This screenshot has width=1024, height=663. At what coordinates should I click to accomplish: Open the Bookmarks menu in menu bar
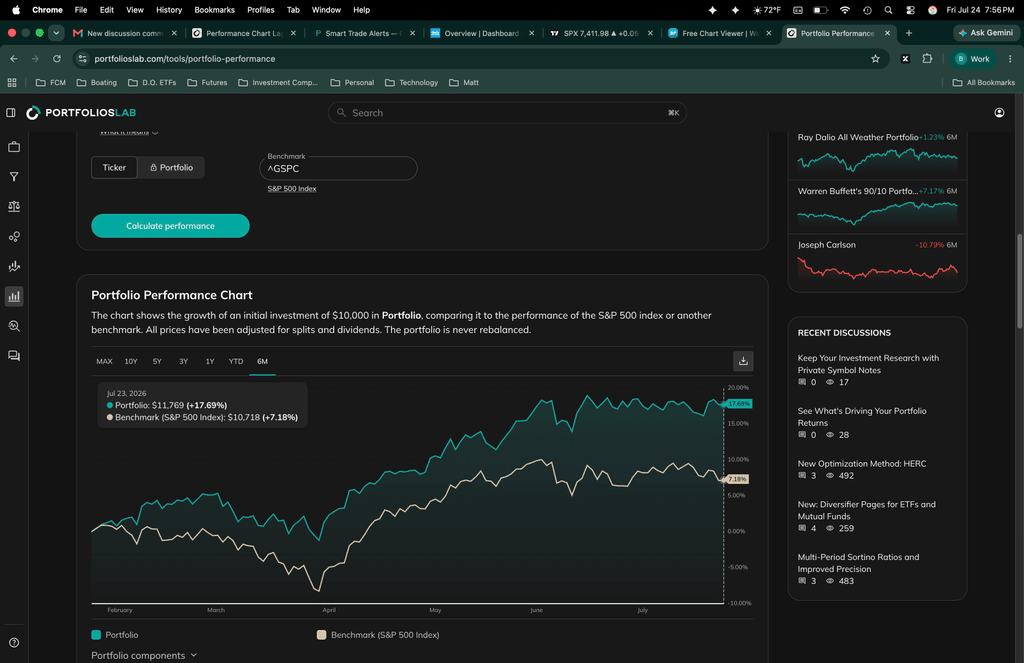[214, 10]
